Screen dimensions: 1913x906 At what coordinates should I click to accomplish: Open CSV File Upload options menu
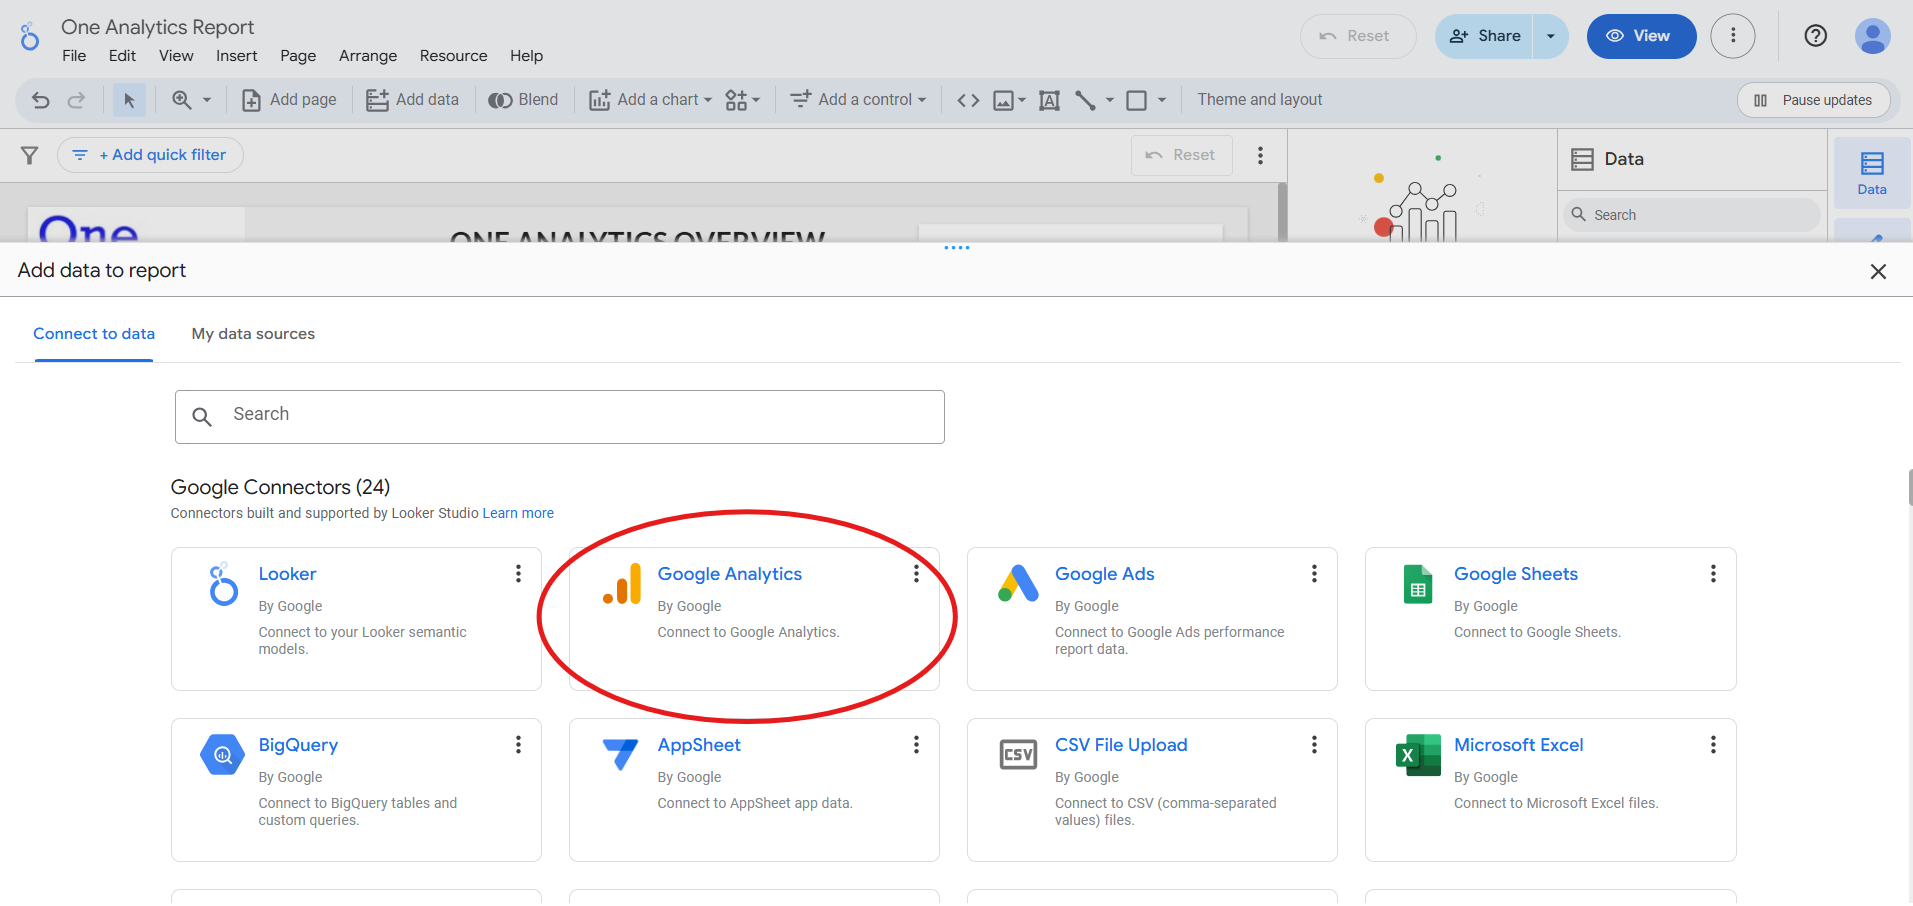[1314, 745]
